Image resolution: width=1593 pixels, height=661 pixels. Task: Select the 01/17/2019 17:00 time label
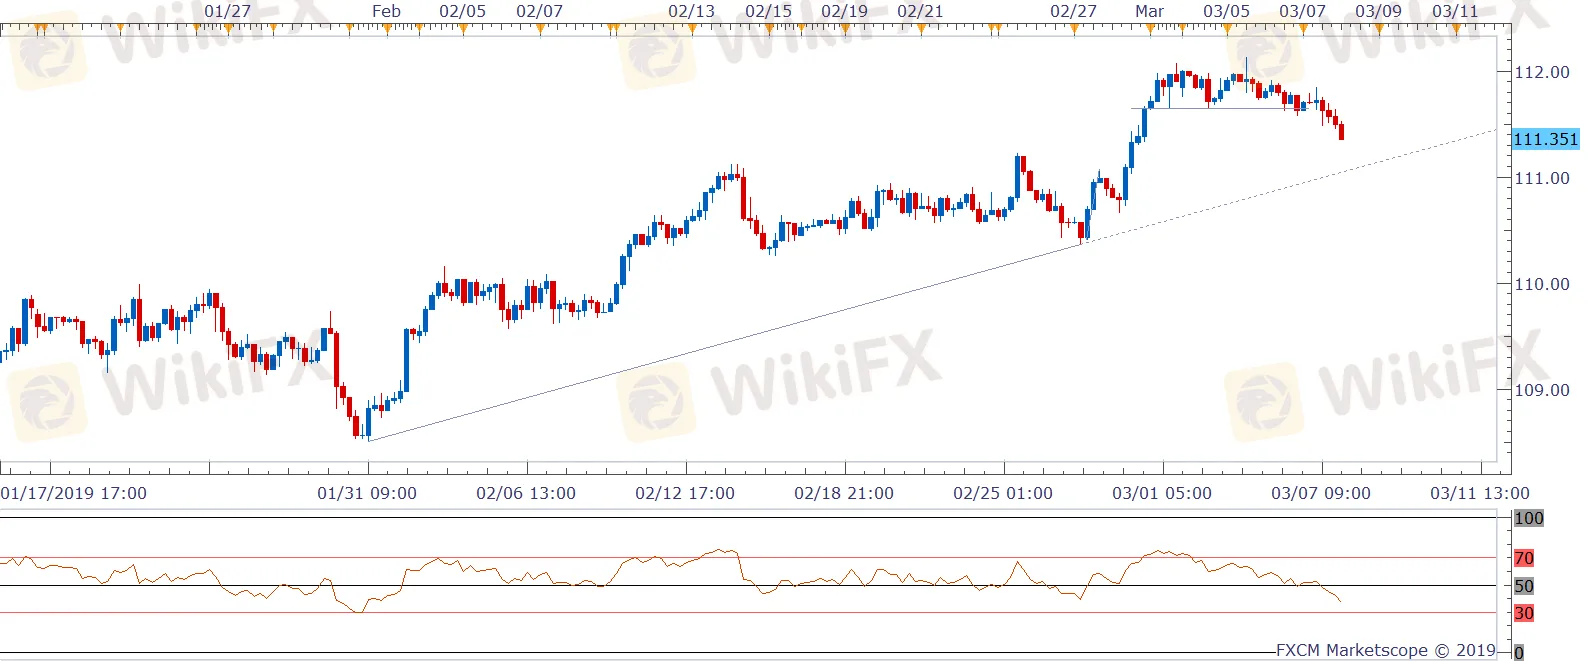[x=74, y=493]
